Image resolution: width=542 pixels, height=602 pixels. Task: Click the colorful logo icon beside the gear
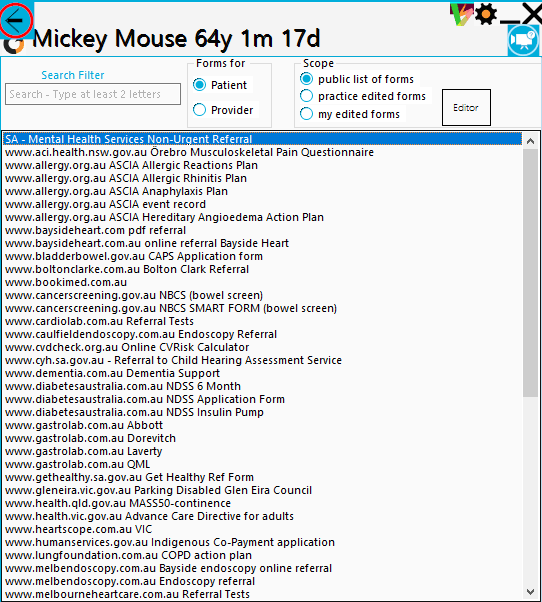[x=462, y=14]
